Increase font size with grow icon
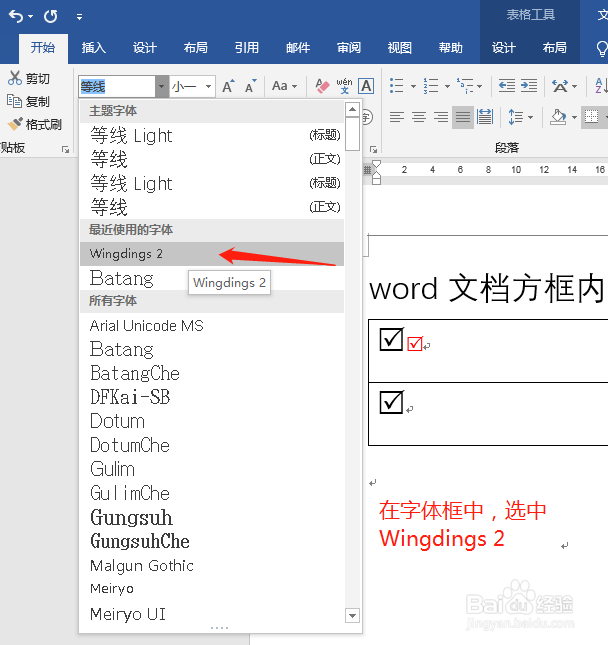608x645 pixels. pos(228,86)
